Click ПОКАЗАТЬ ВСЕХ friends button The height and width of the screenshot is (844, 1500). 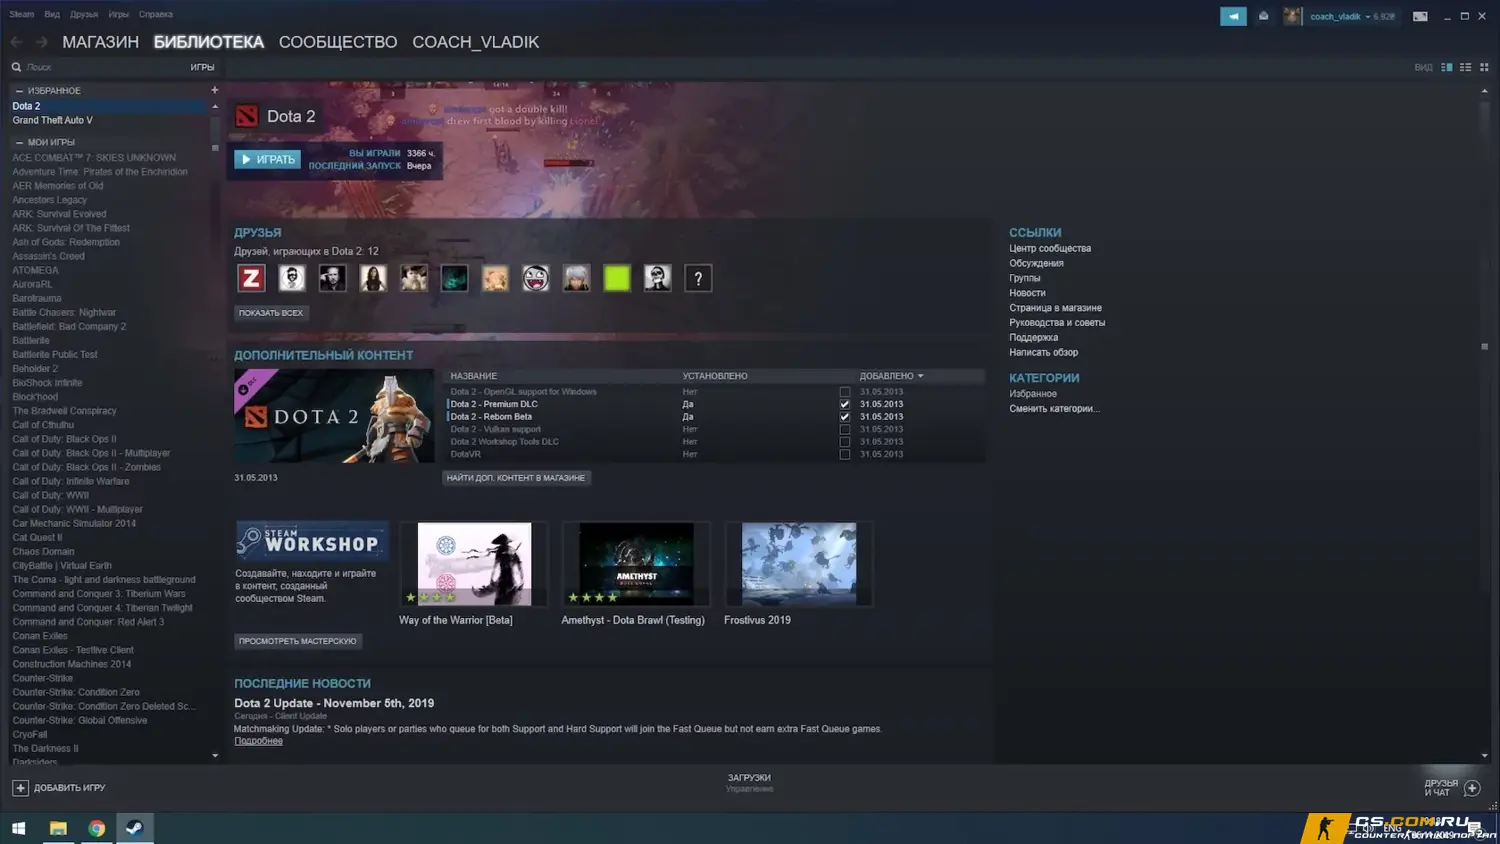point(271,313)
